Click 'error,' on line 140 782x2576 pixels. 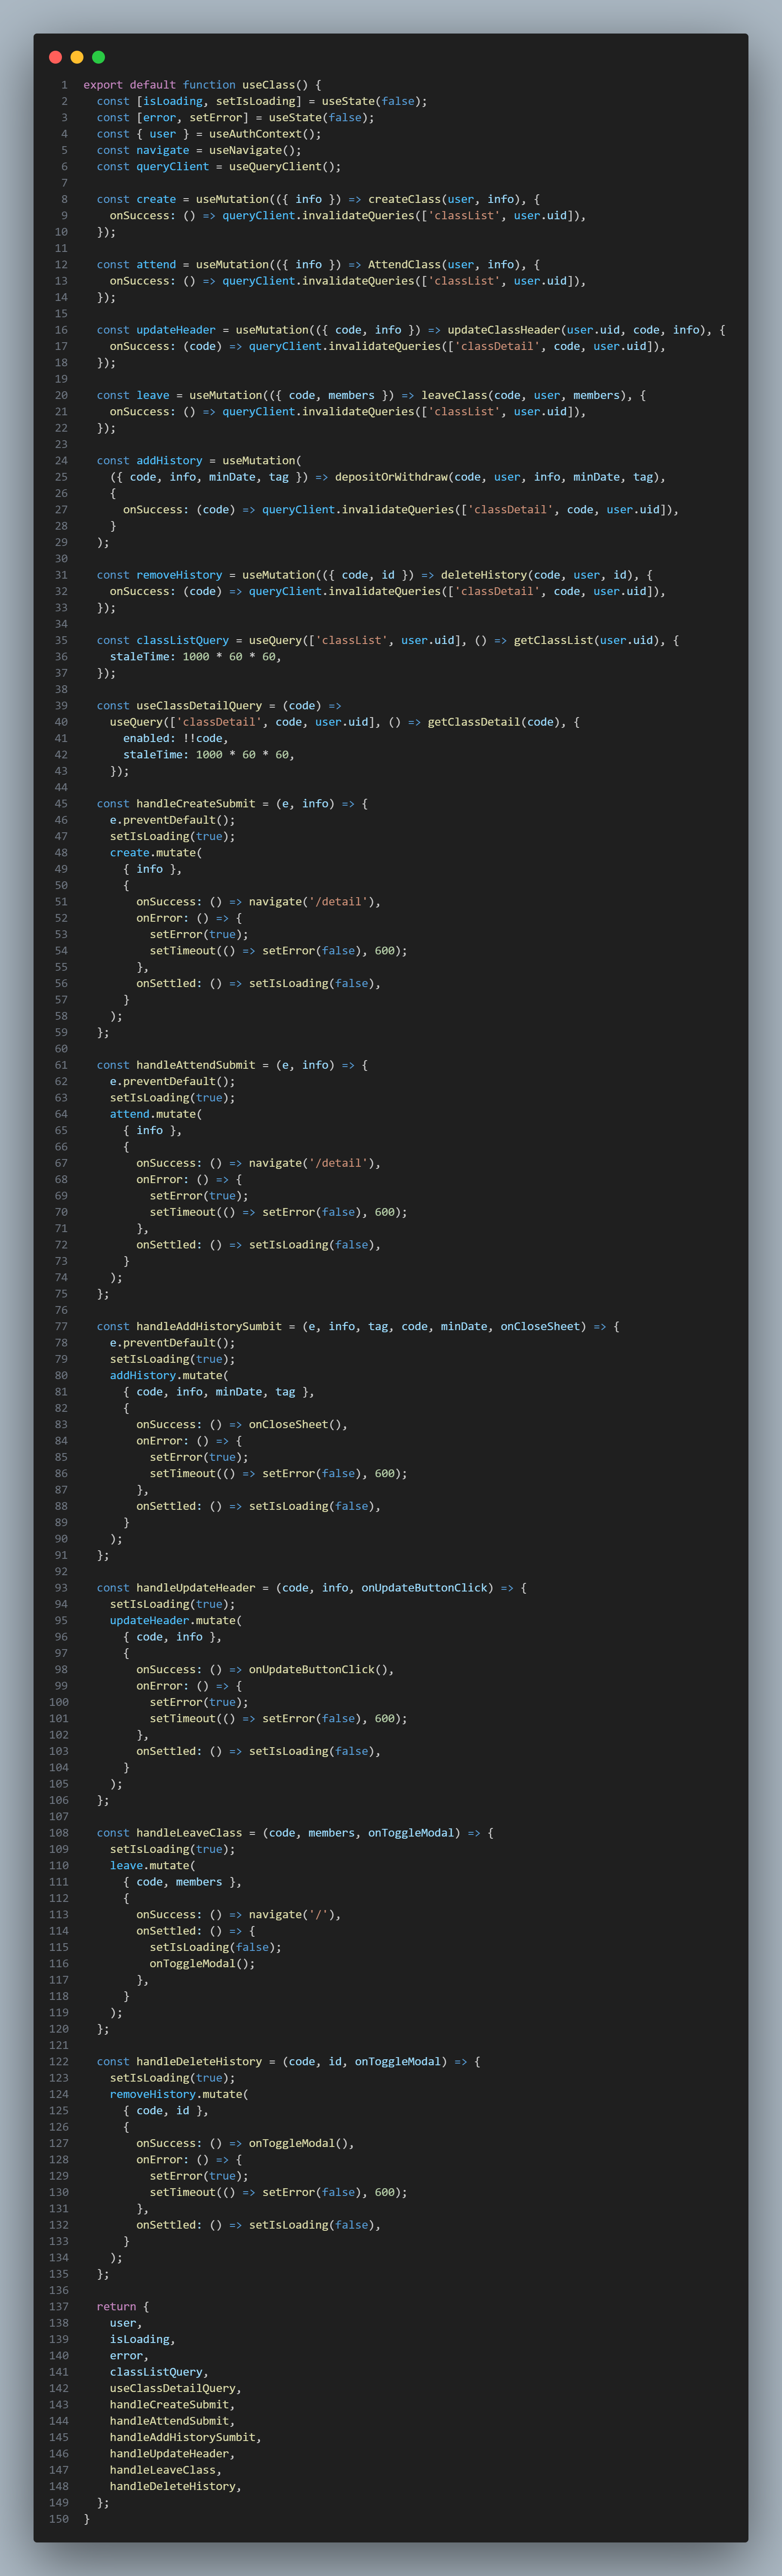tap(130, 2355)
